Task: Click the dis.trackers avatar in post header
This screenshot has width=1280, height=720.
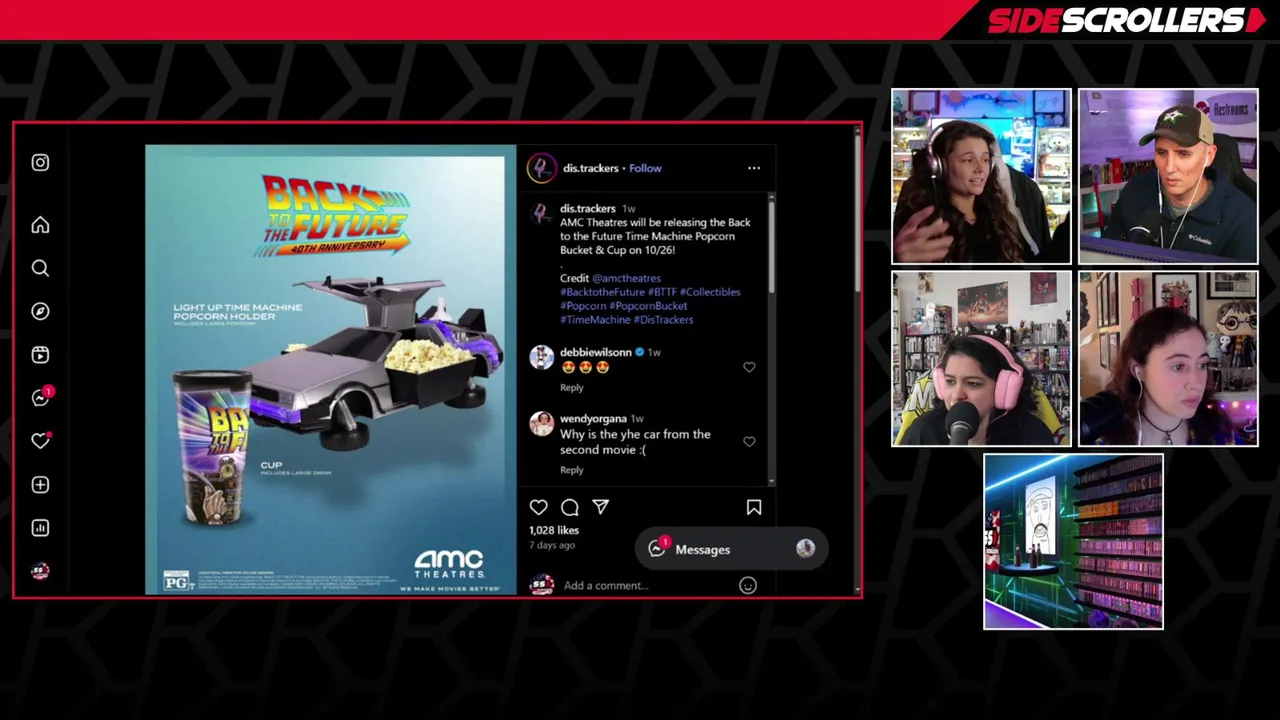Action: (x=541, y=168)
